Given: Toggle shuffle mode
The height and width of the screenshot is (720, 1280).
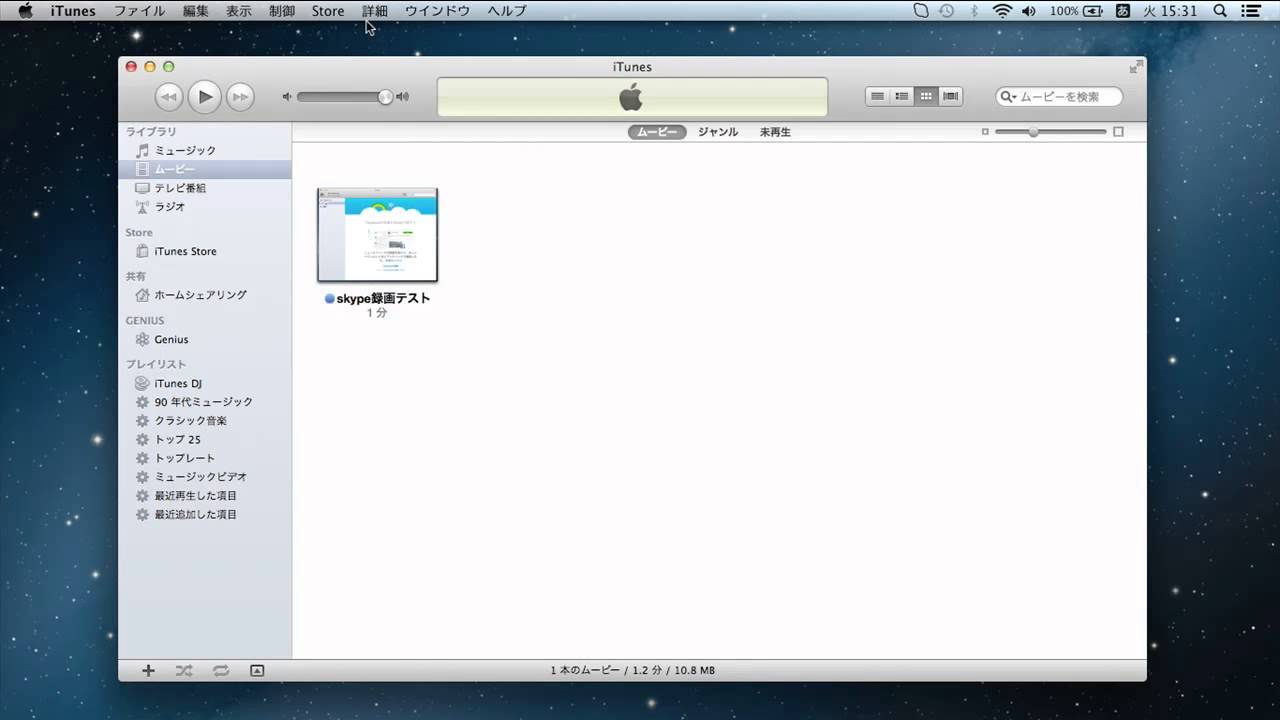Looking at the screenshot, I should (x=184, y=671).
